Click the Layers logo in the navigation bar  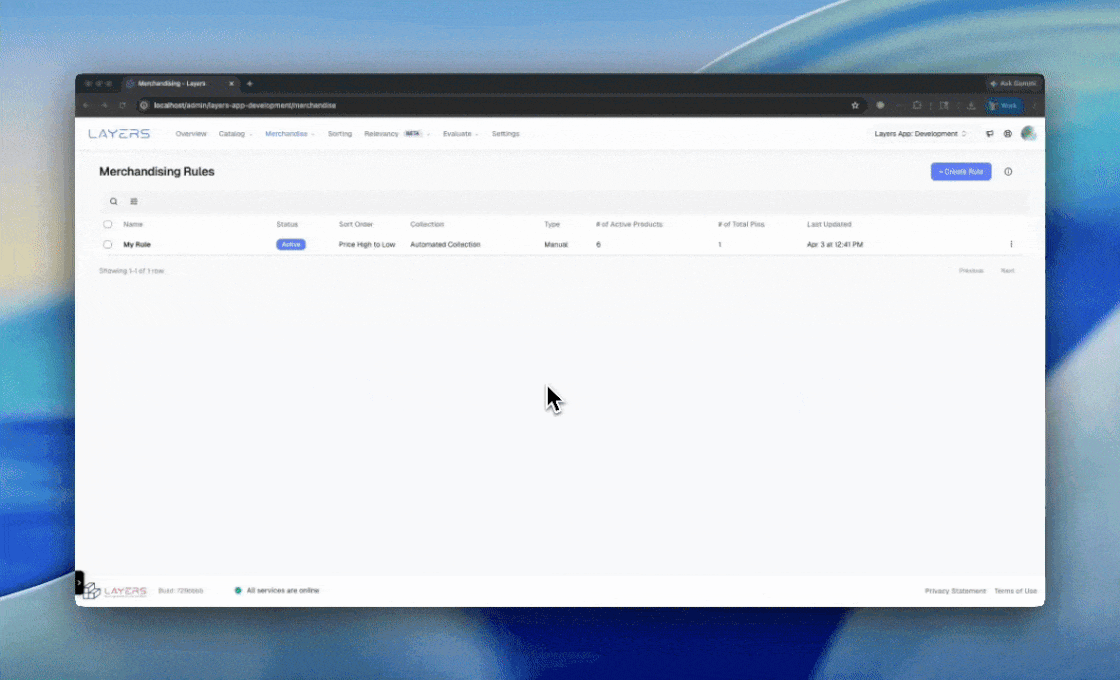pyautogui.click(x=117, y=133)
